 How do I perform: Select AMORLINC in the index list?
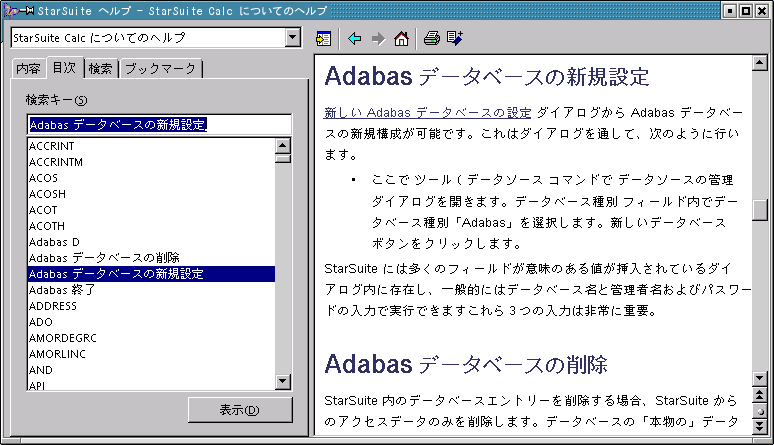pyautogui.click(x=151, y=354)
